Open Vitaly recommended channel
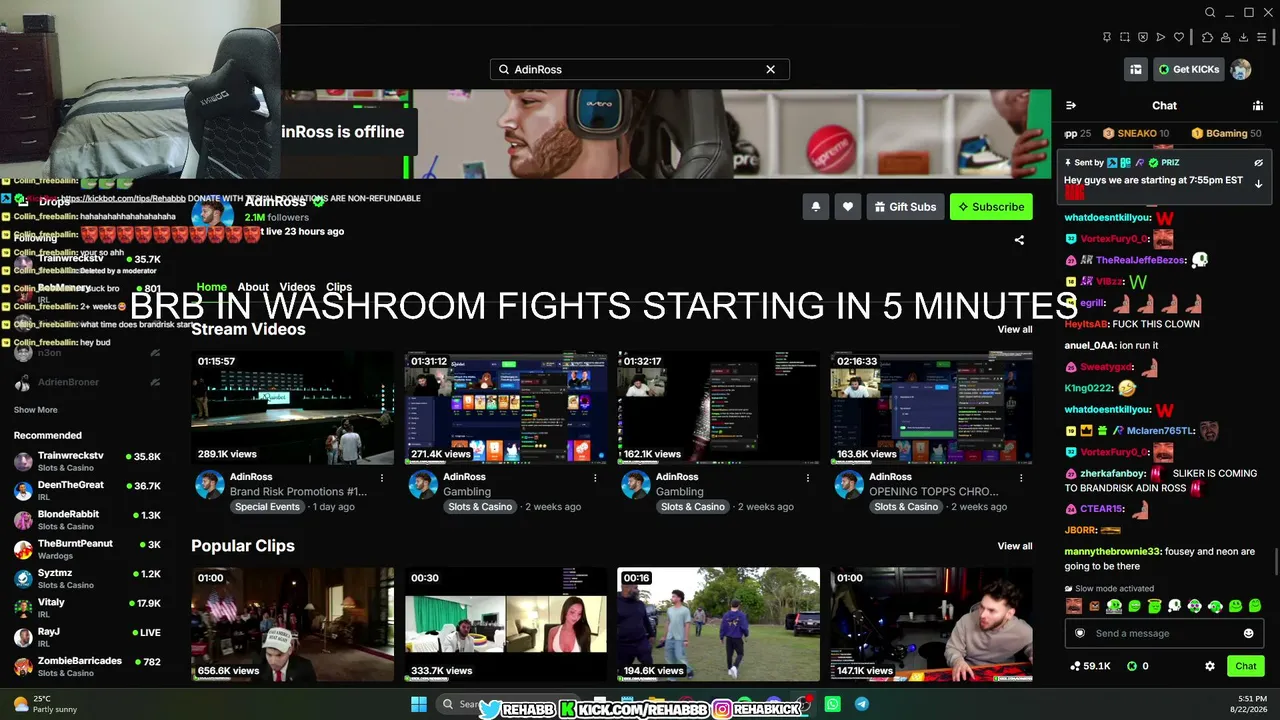Image resolution: width=1280 pixels, height=720 pixels. click(87, 607)
